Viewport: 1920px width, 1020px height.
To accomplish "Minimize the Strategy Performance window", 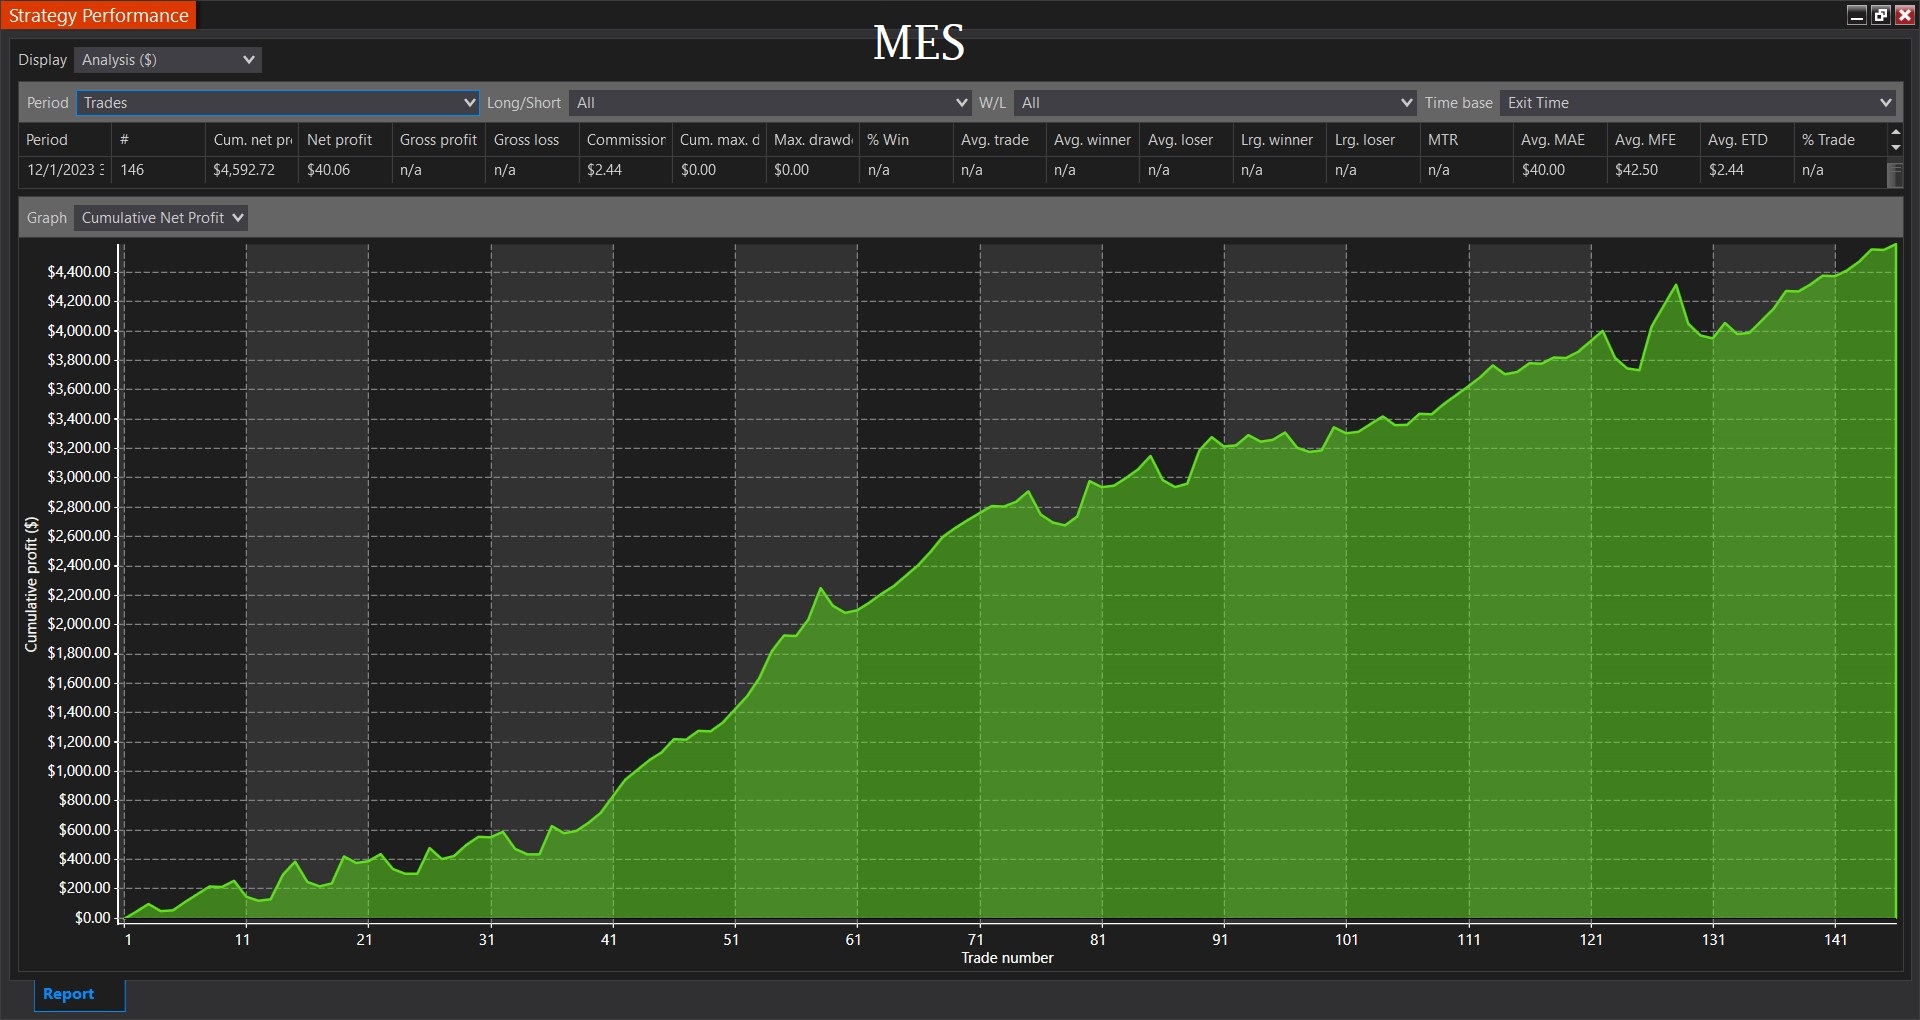I will [x=1857, y=15].
